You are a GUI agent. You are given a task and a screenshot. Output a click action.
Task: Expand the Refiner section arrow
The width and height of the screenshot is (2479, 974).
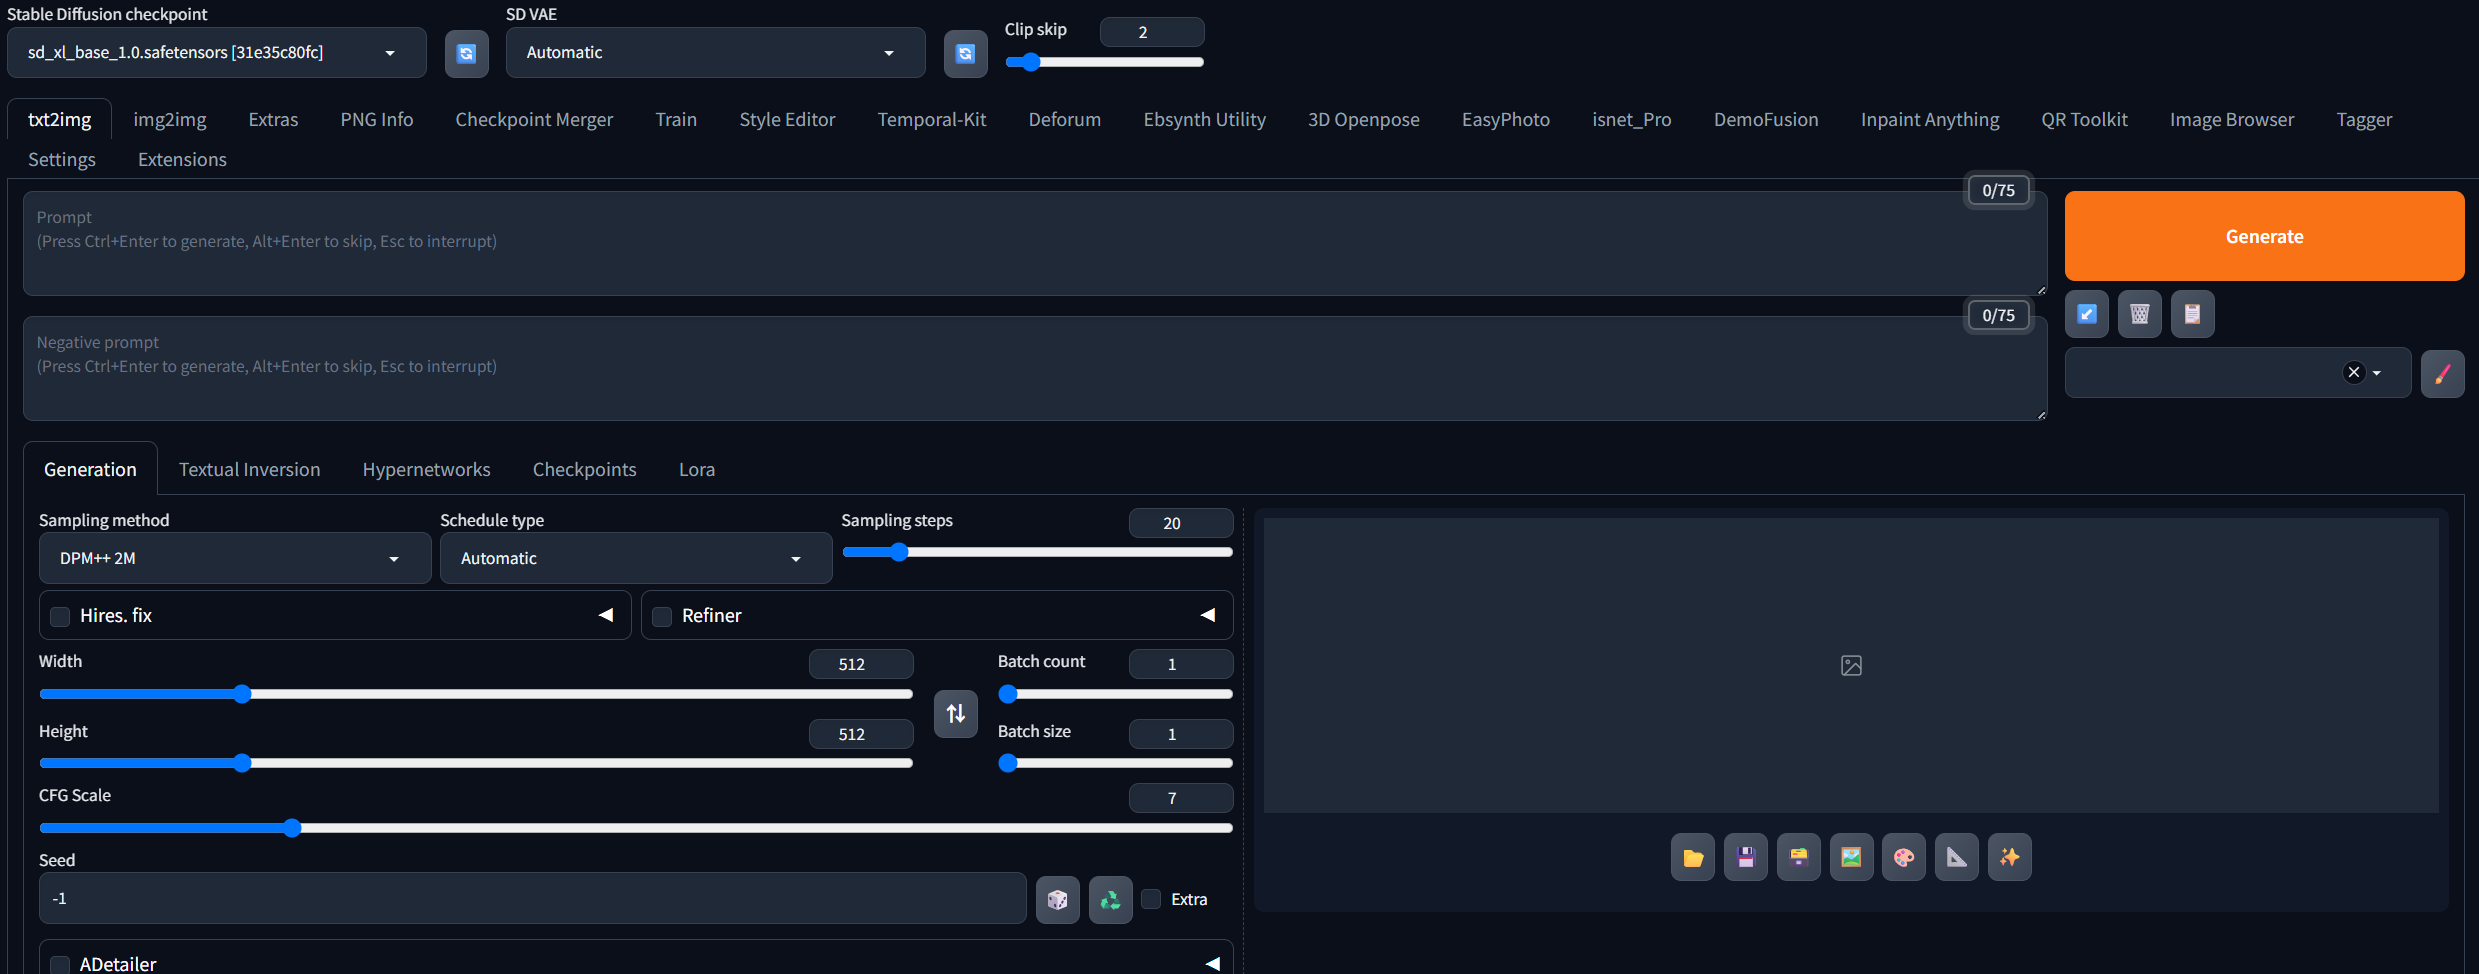[x=1207, y=615]
